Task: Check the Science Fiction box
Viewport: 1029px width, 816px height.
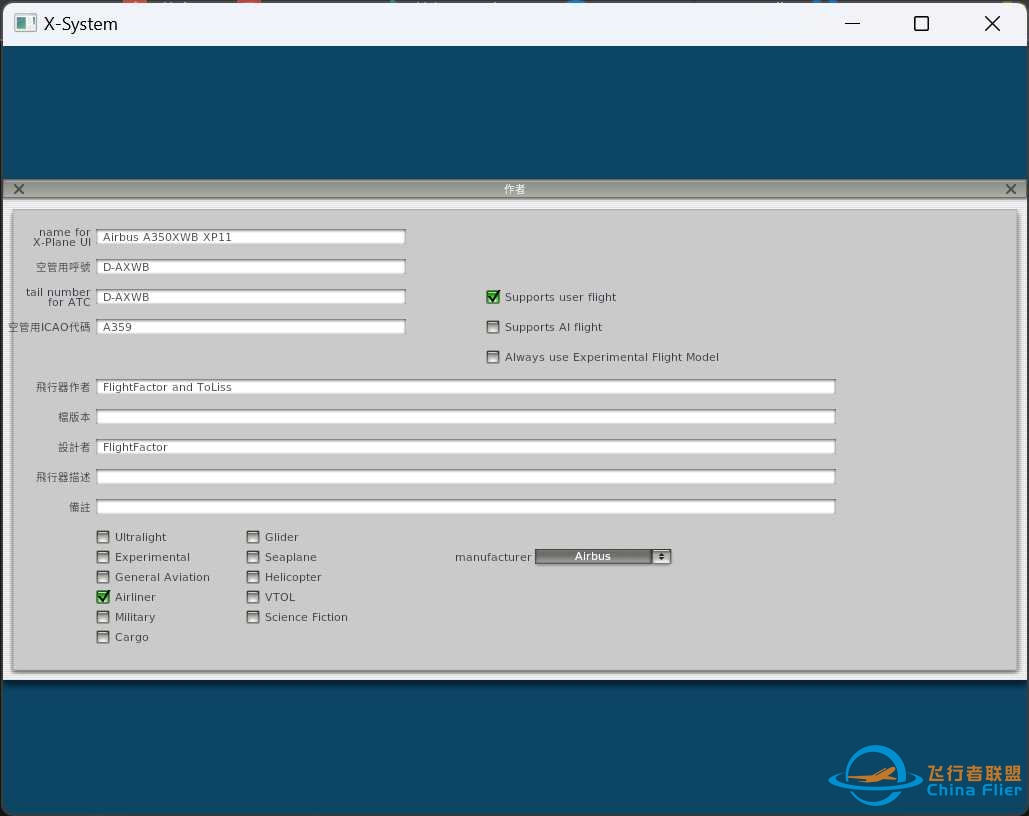Action: (253, 617)
